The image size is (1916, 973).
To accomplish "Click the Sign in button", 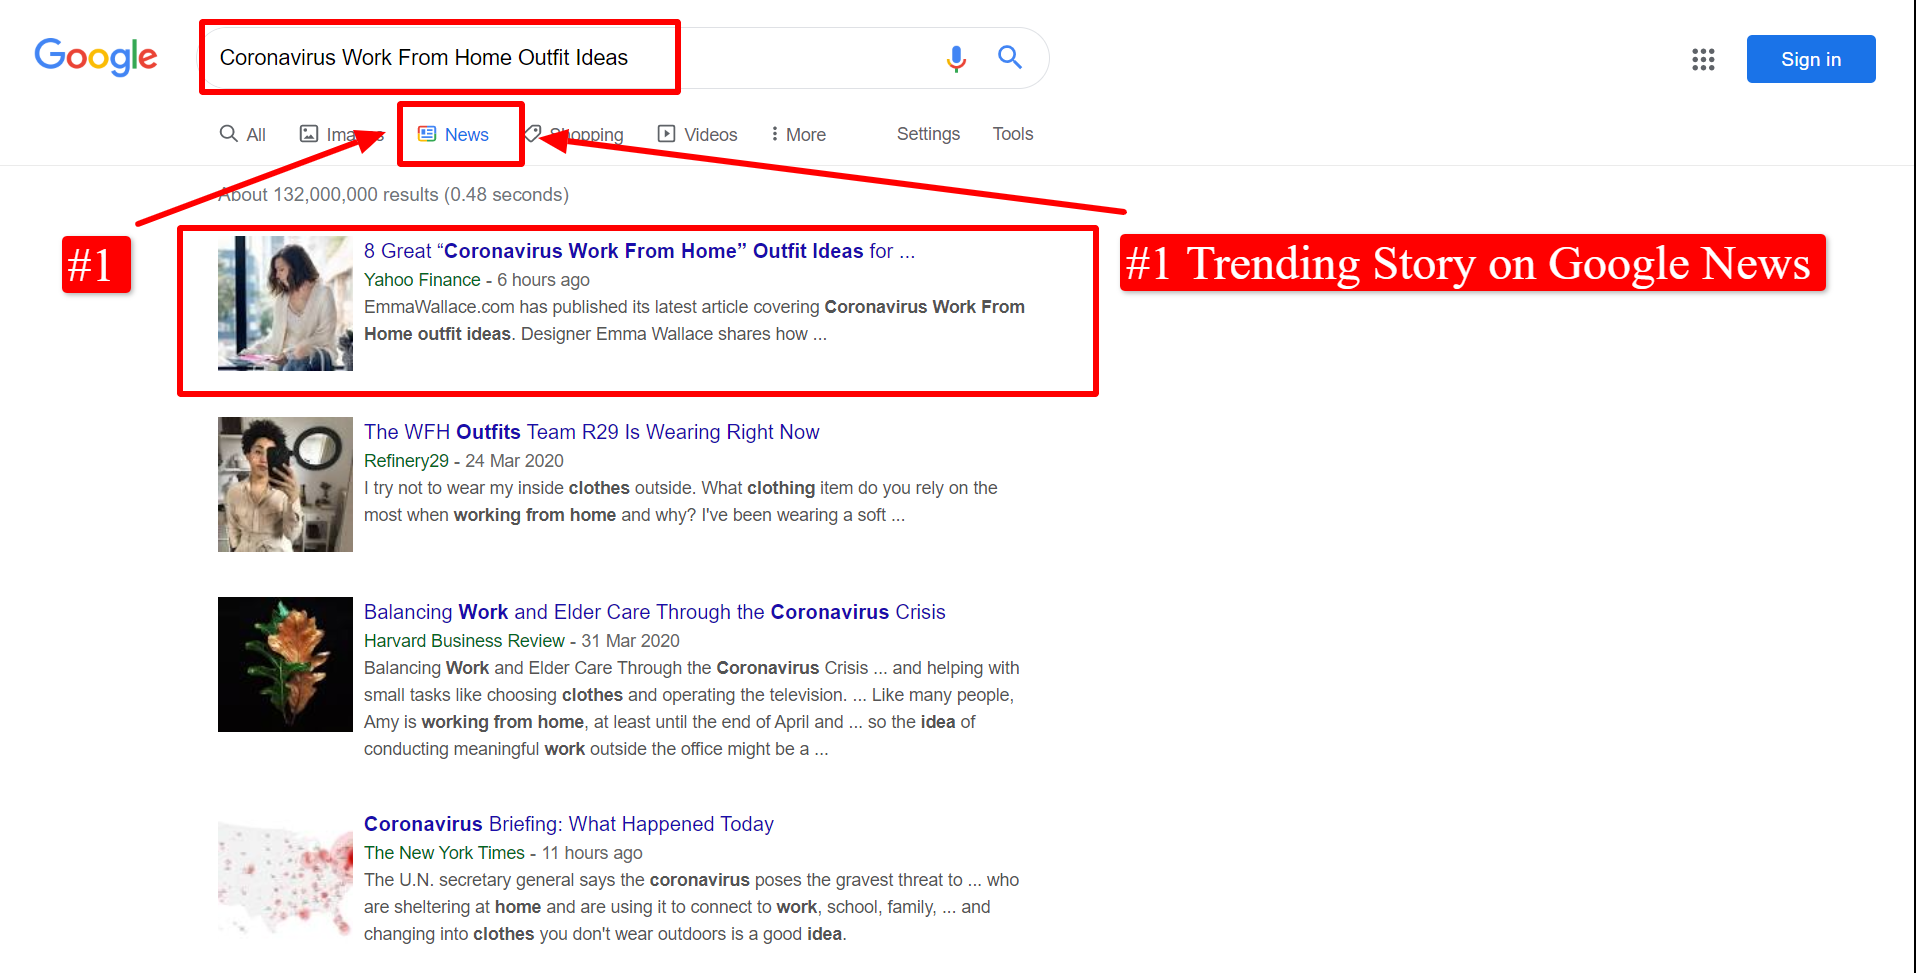I will [x=1811, y=59].
